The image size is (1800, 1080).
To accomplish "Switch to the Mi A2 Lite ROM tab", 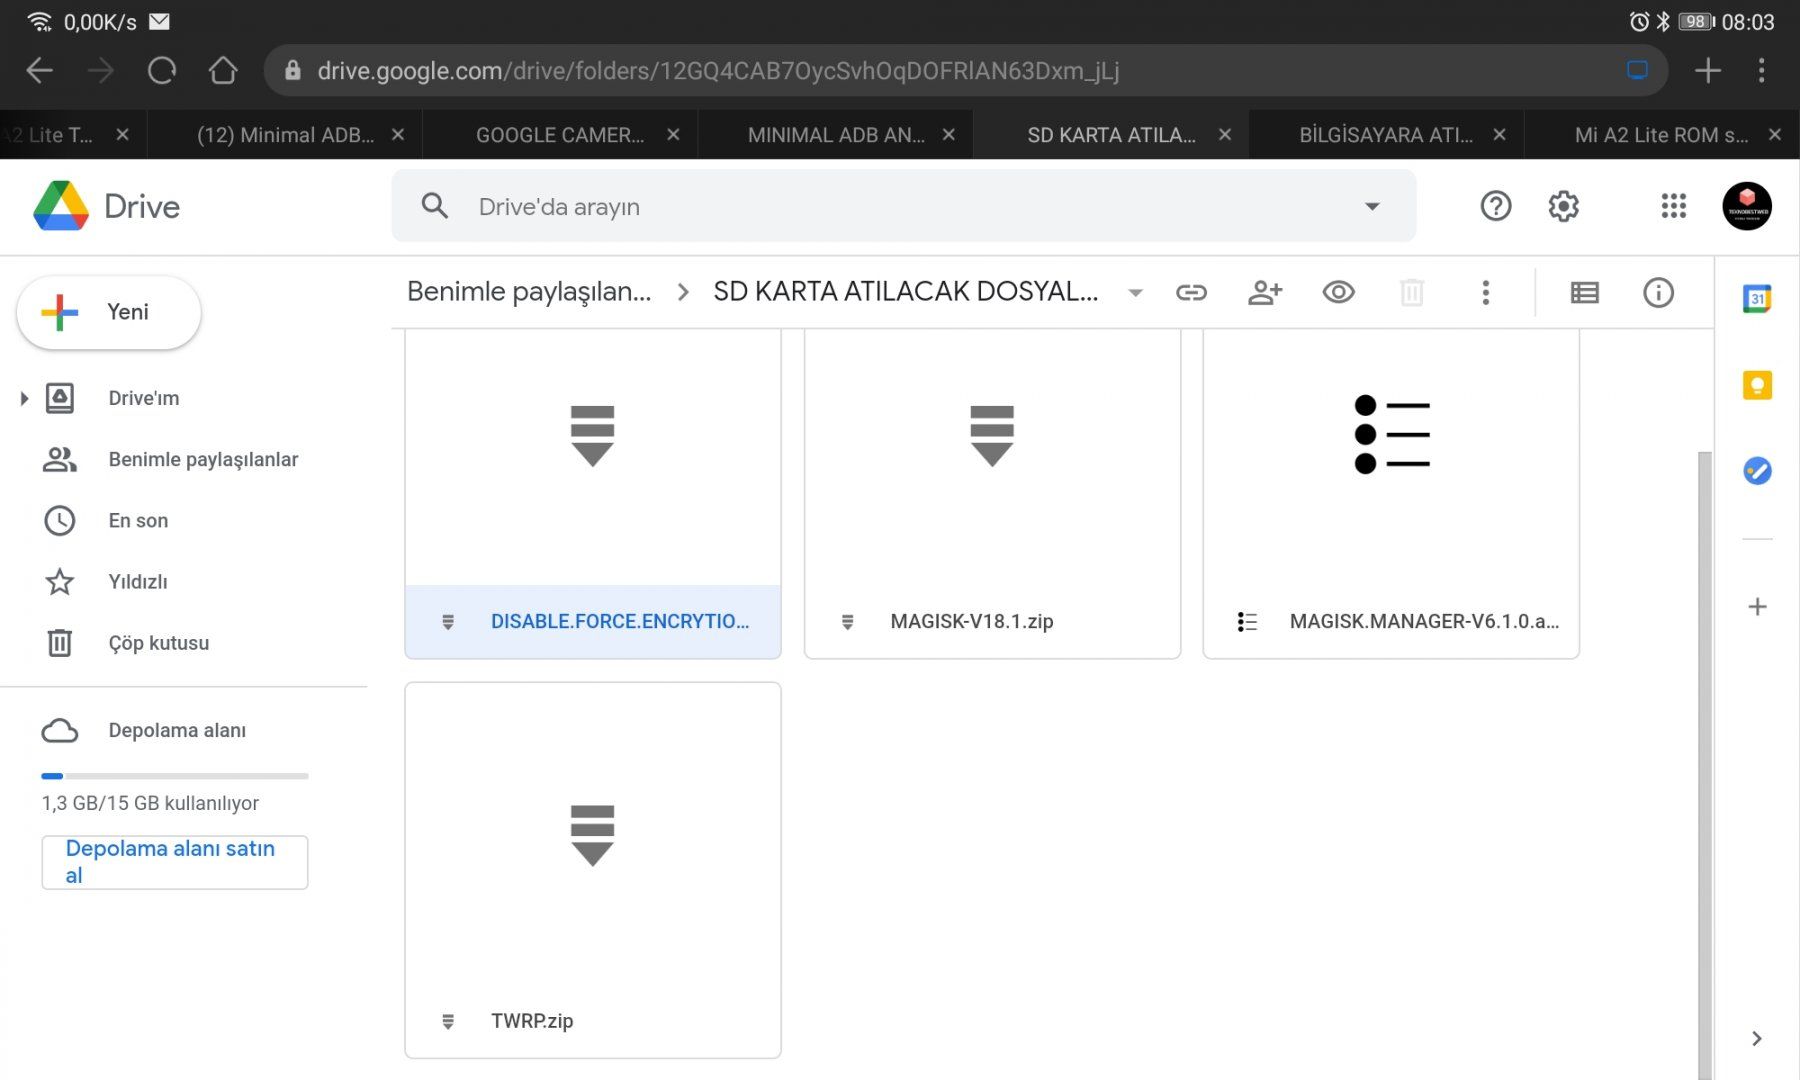I will (x=1661, y=135).
